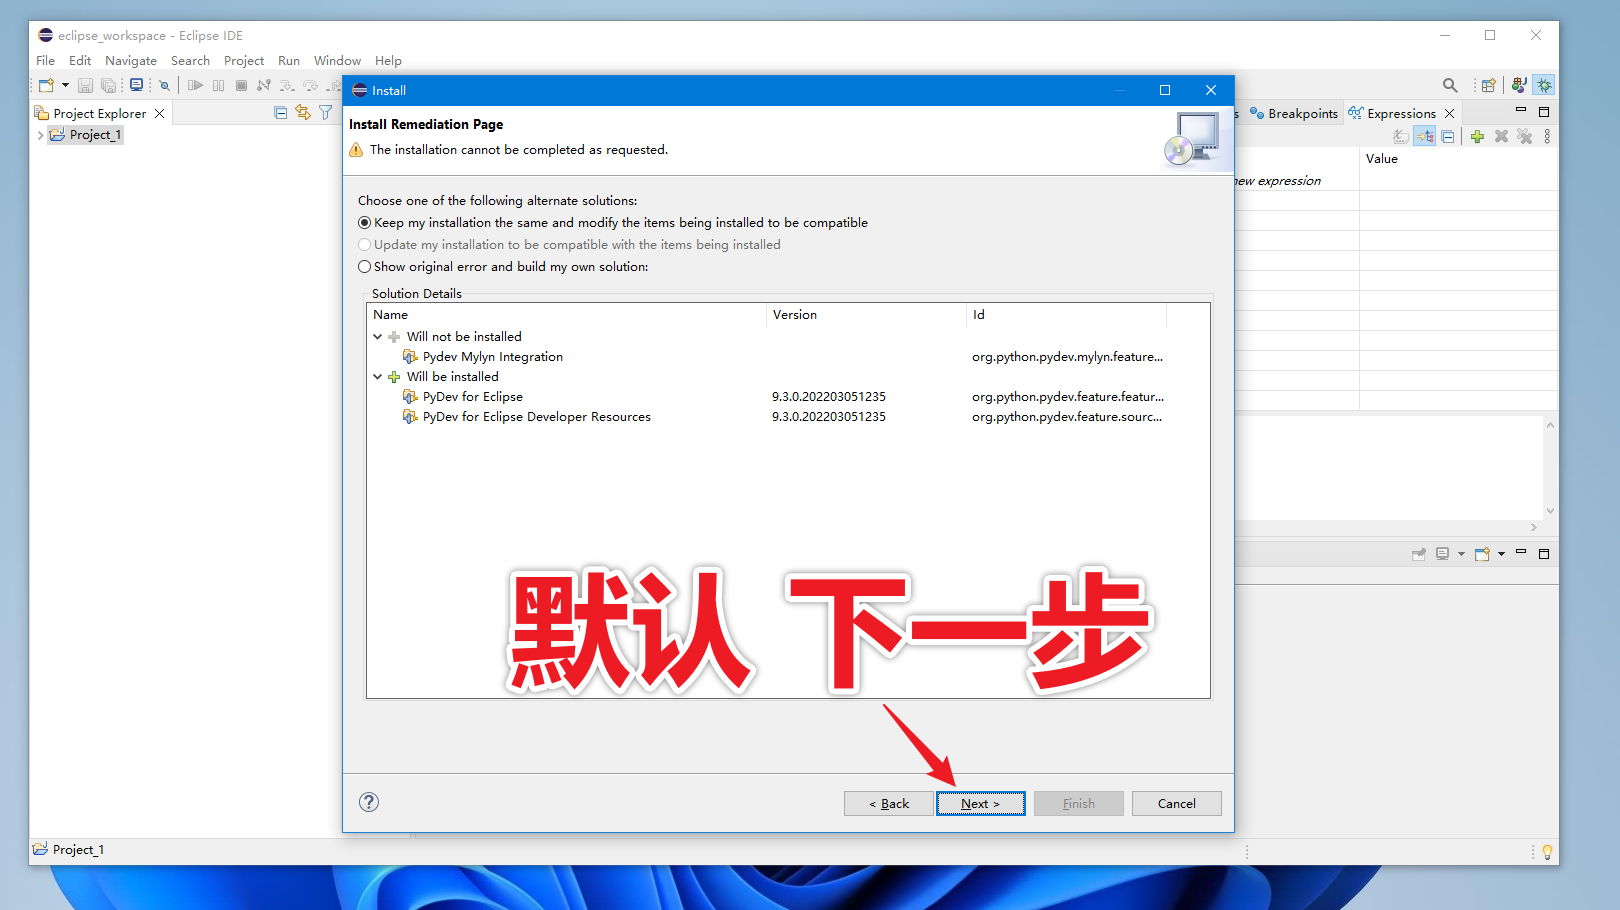
Task: Expand the Project_1 tree node
Action: pyautogui.click(x=40, y=135)
